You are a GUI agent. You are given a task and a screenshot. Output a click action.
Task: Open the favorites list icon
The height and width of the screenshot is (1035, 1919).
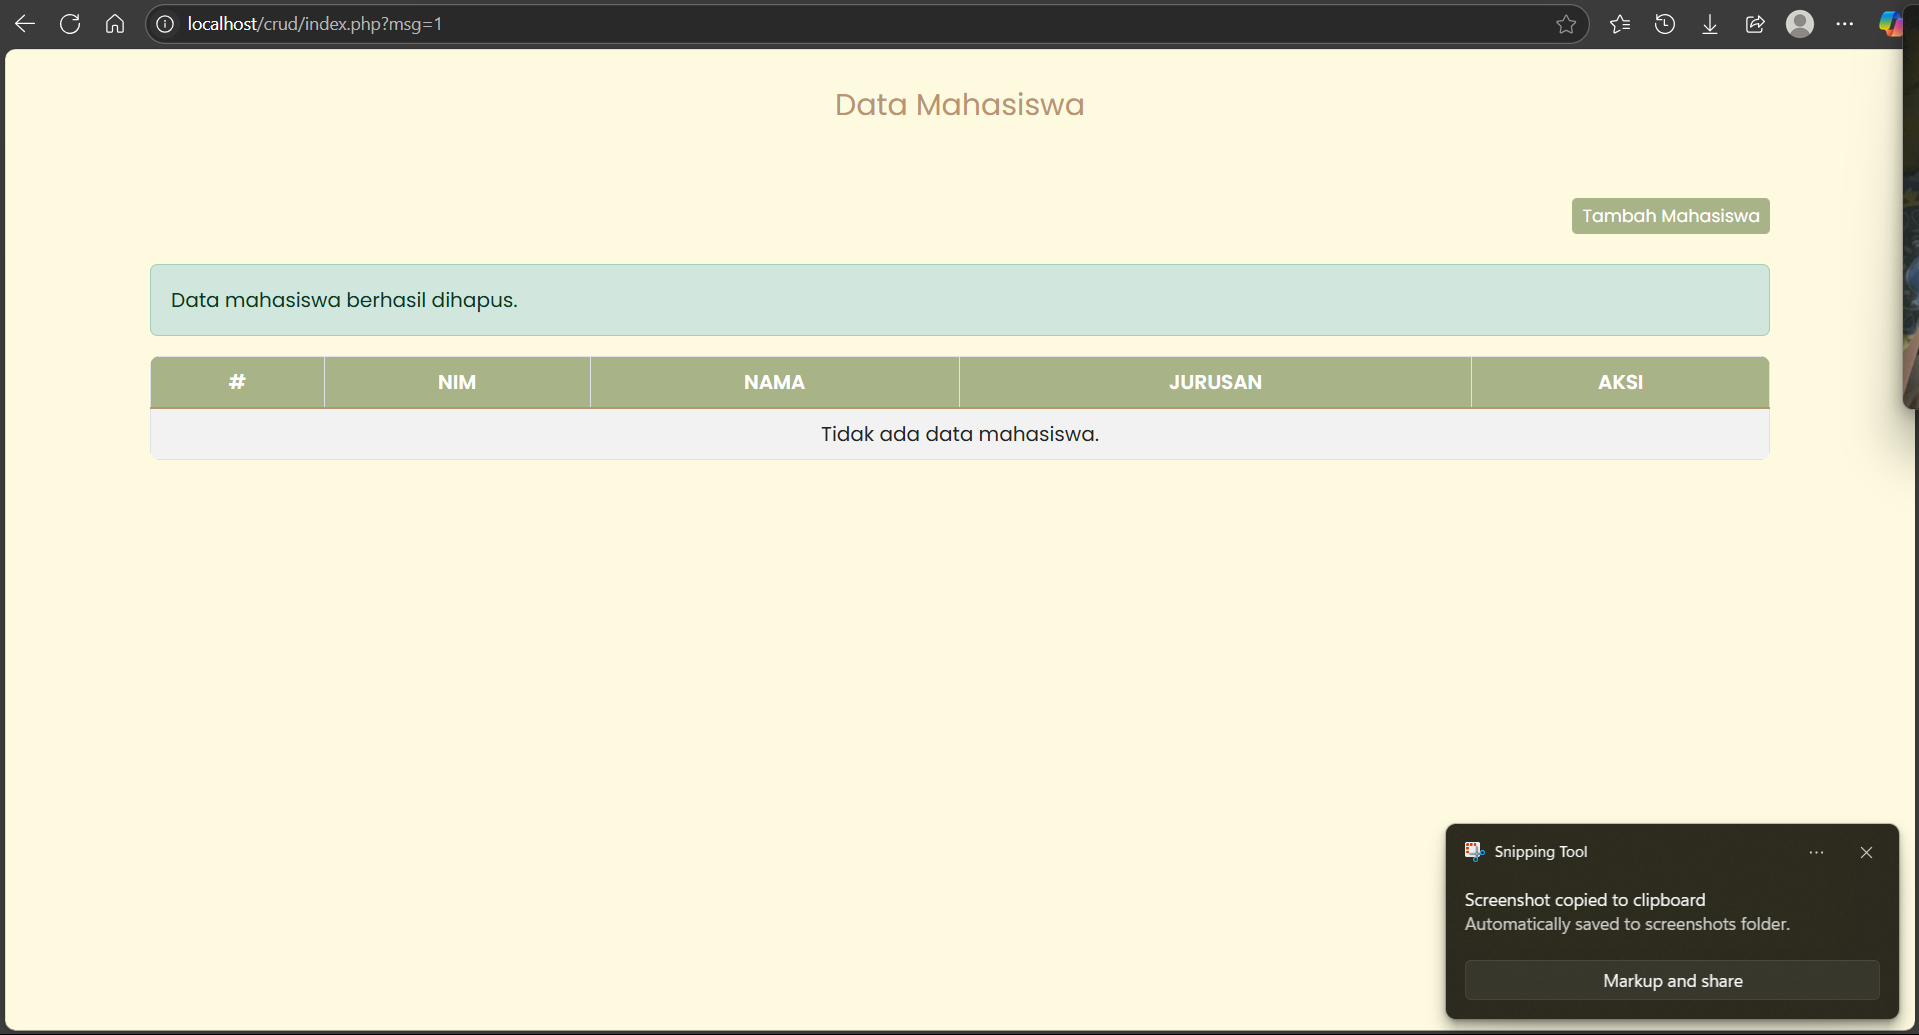(x=1620, y=24)
